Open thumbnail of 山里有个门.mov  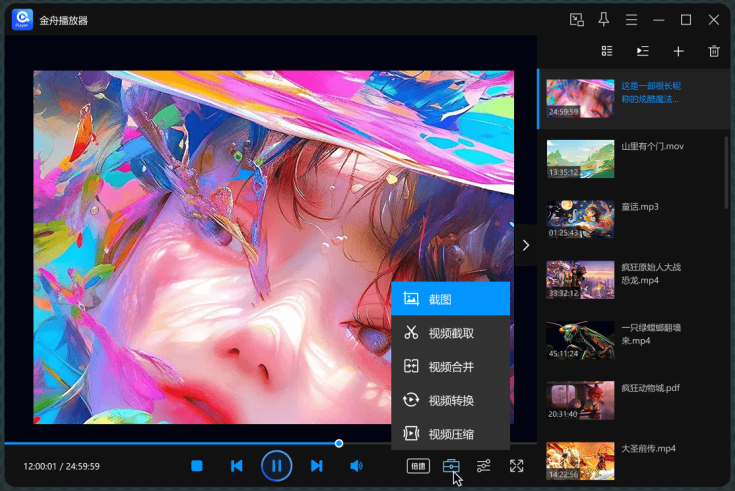click(x=580, y=159)
